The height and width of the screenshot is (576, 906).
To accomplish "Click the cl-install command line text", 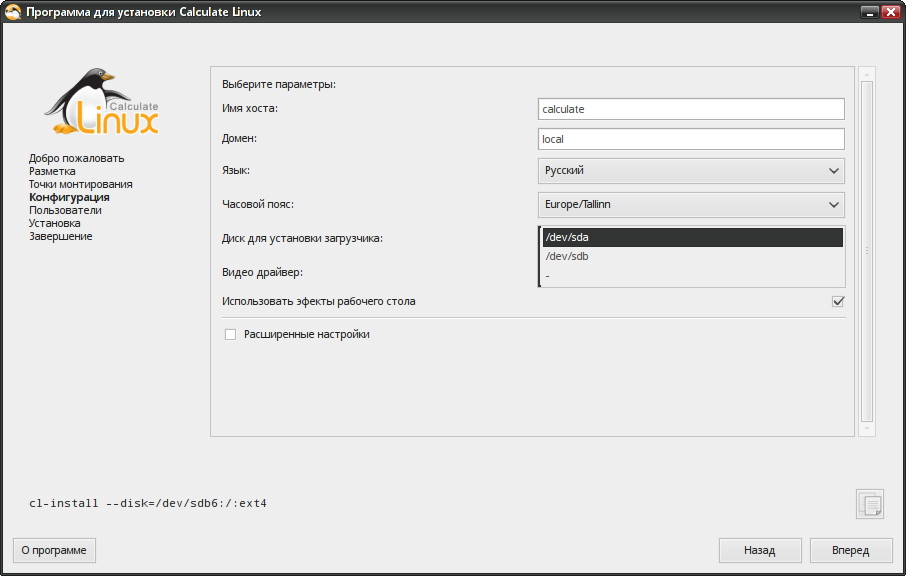I will (x=148, y=503).
